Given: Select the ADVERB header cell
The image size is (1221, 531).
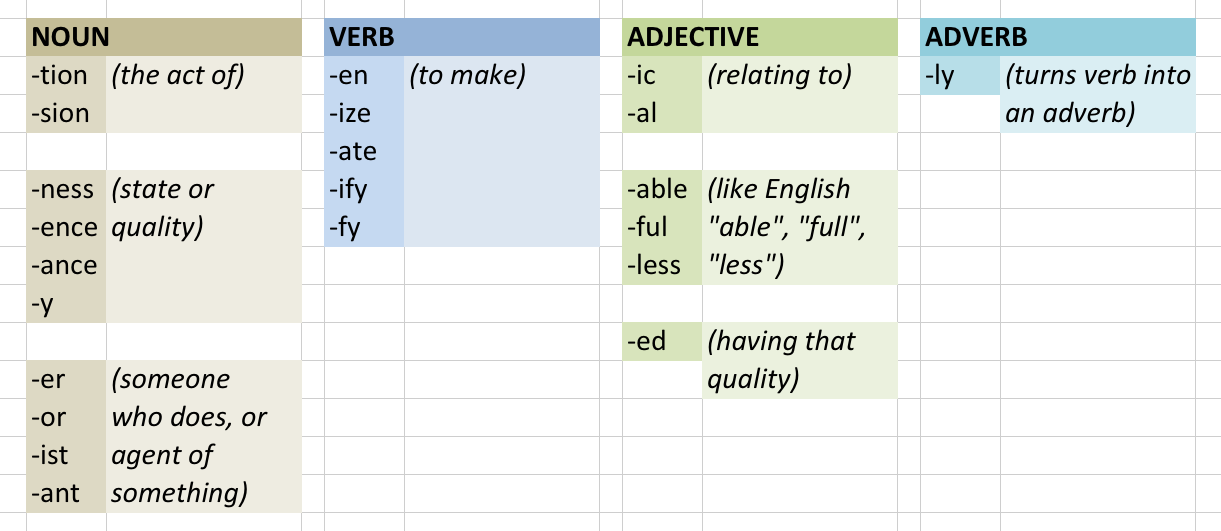Looking at the screenshot, I should tap(1058, 38).
